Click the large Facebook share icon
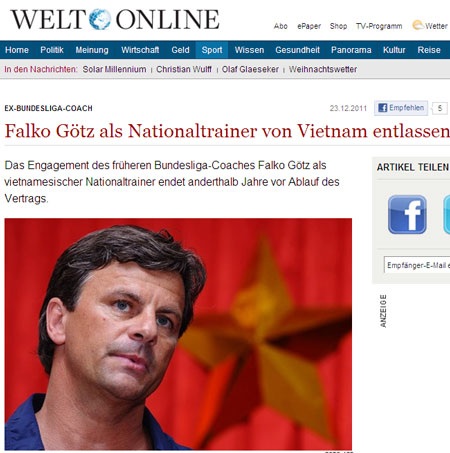 tap(407, 215)
